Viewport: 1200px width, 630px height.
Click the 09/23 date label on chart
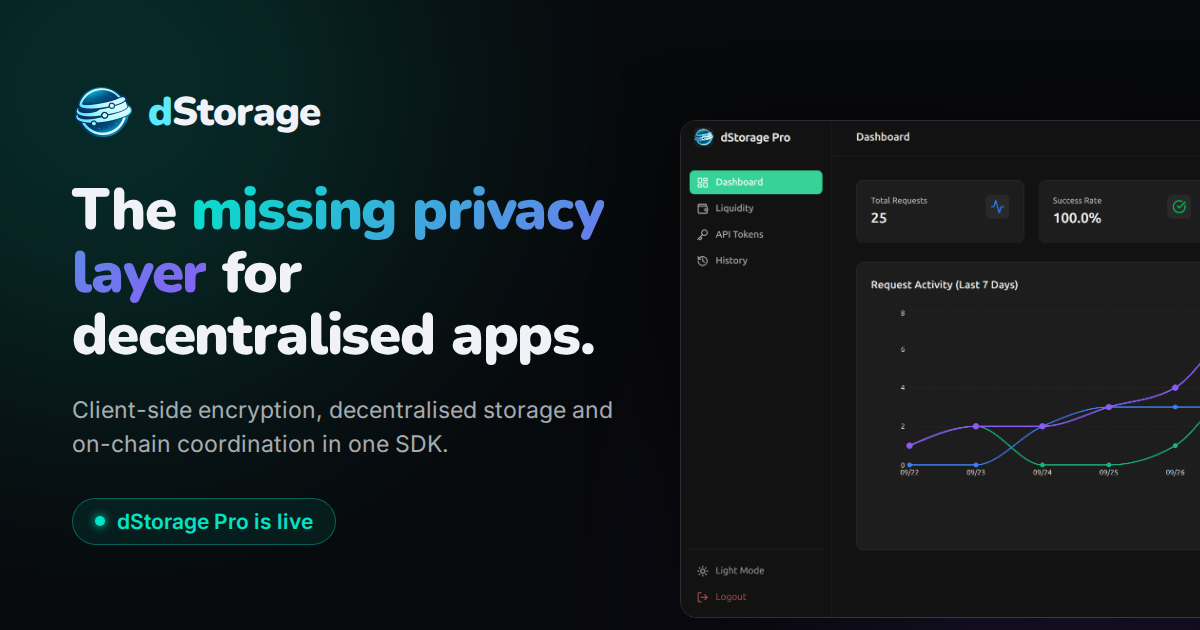pos(976,473)
